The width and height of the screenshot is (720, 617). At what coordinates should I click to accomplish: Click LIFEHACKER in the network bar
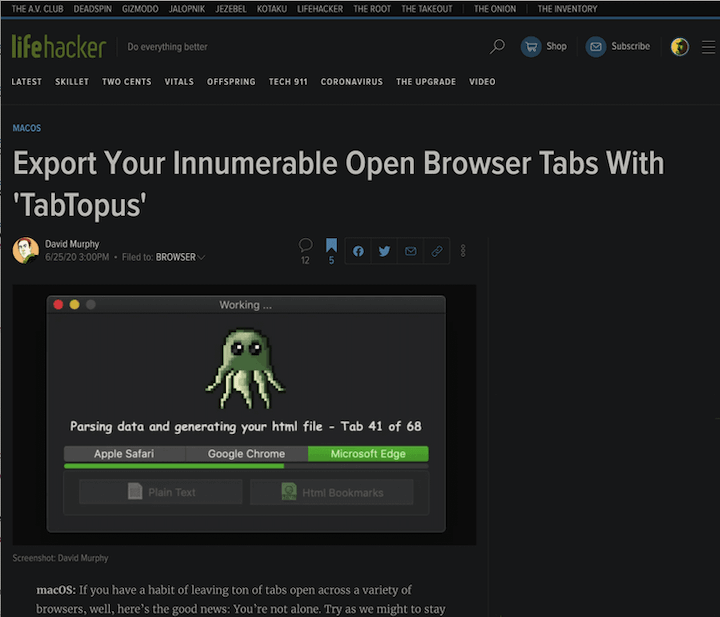pos(320,9)
